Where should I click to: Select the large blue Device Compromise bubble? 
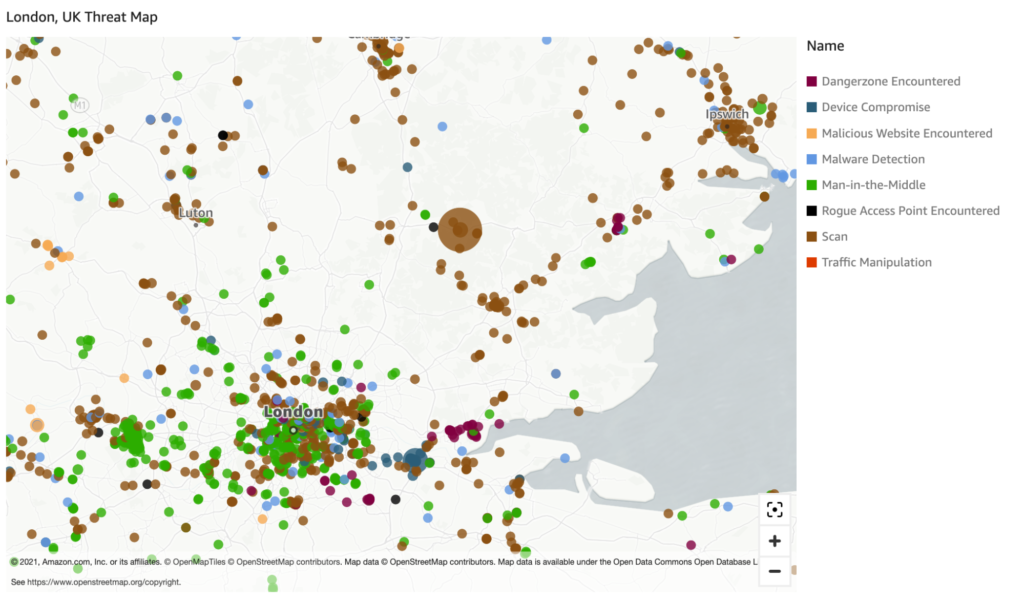click(x=415, y=459)
